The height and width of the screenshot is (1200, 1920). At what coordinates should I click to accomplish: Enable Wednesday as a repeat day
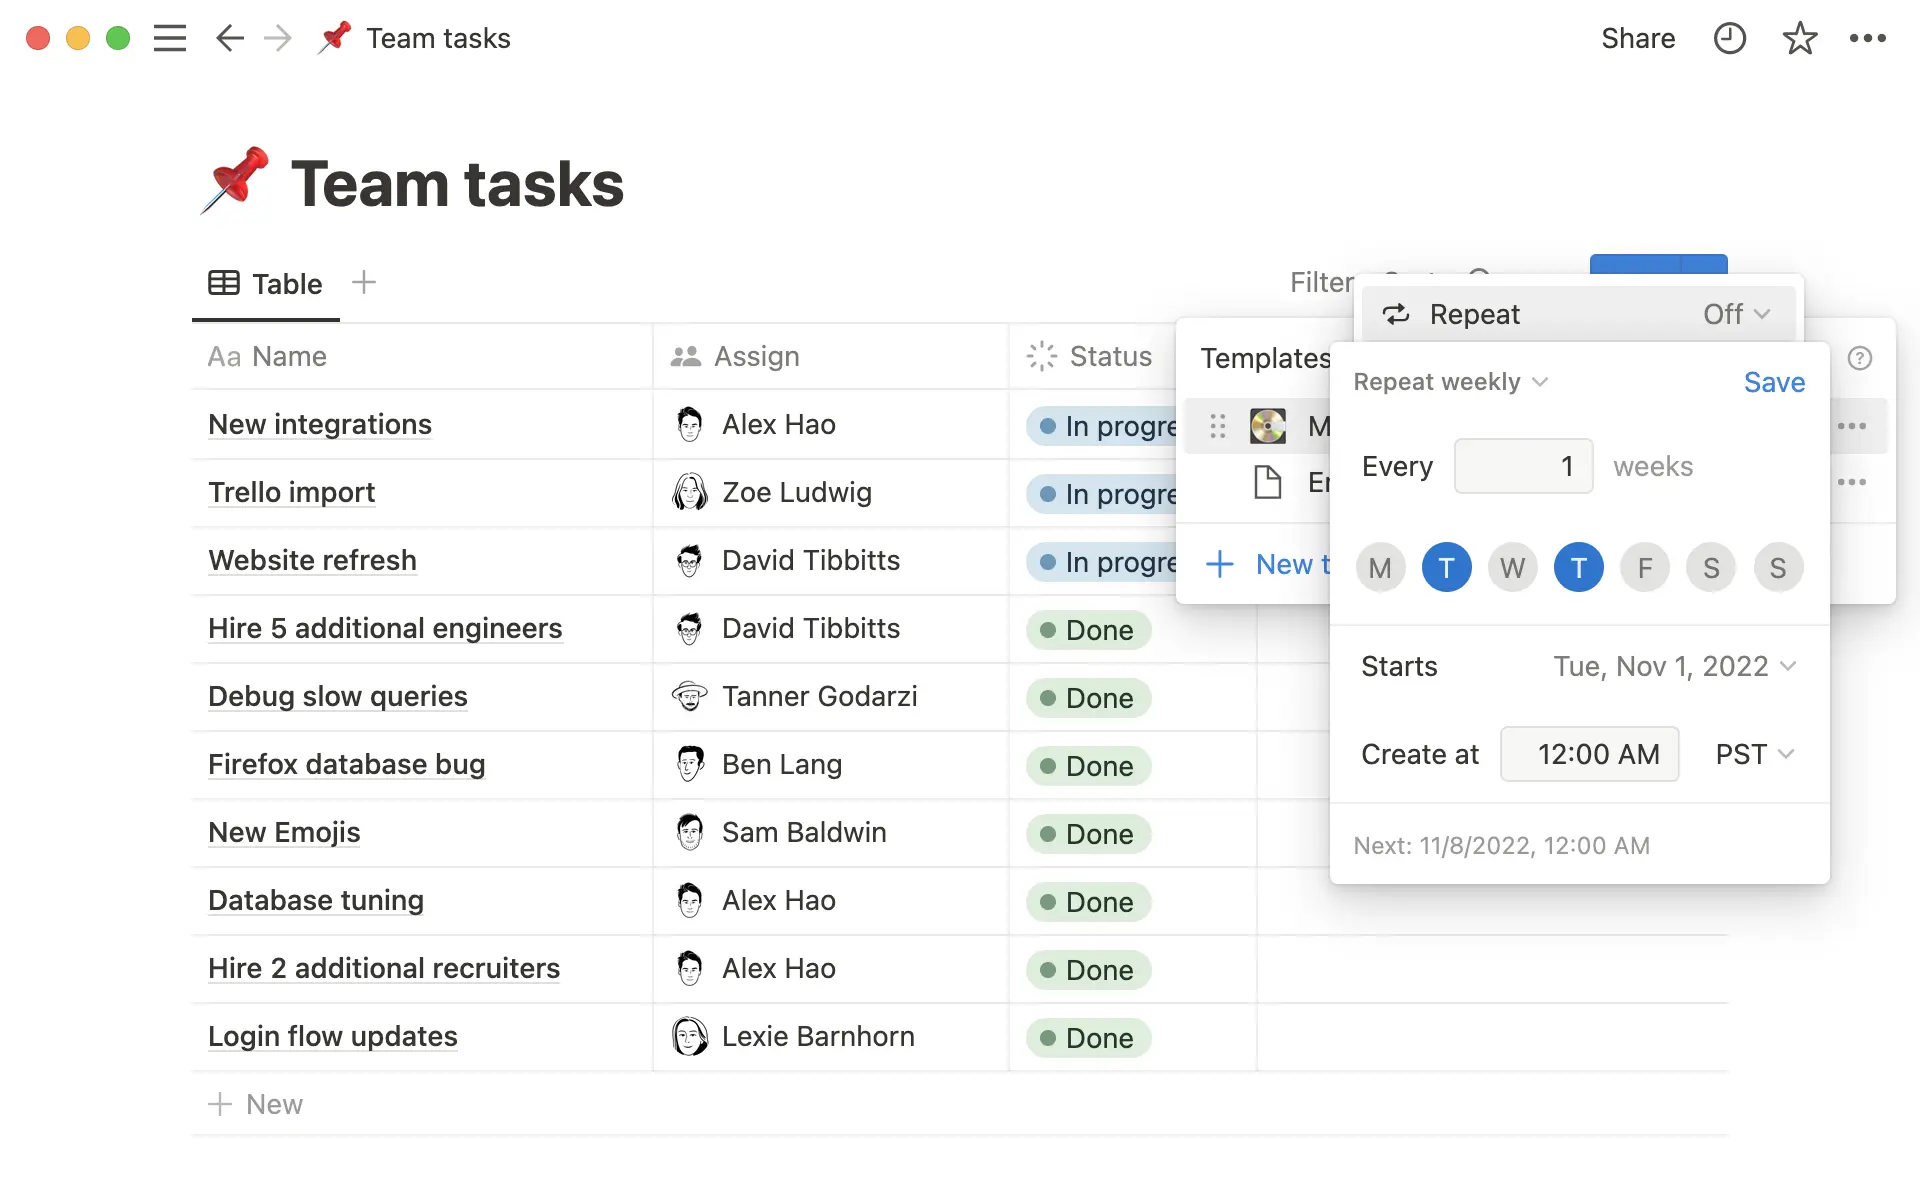[1512, 567]
